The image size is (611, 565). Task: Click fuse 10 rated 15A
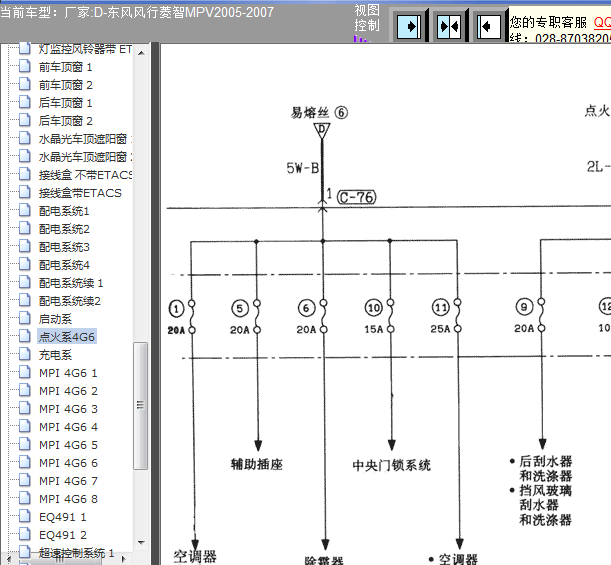[380, 317]
